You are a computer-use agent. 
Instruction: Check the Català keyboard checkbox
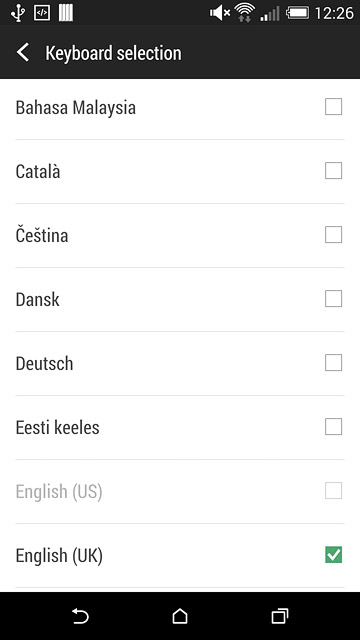[333, 171]
